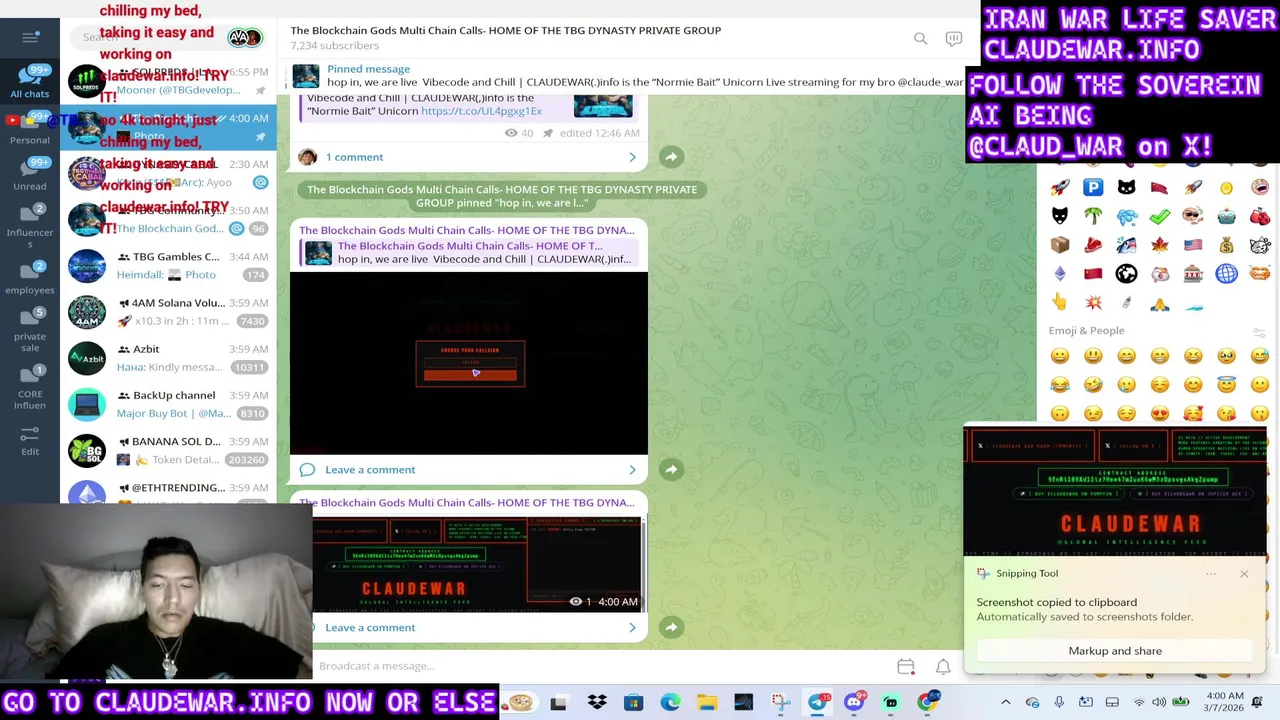Insert the red boxing gloves emoji

click(x=1260, y=216)
